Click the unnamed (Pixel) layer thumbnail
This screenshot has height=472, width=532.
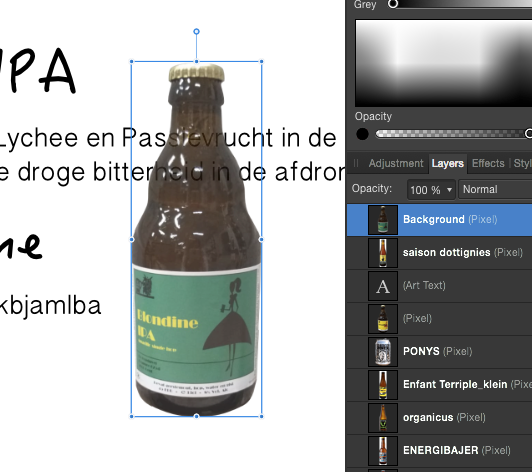(x=383, y=319)
